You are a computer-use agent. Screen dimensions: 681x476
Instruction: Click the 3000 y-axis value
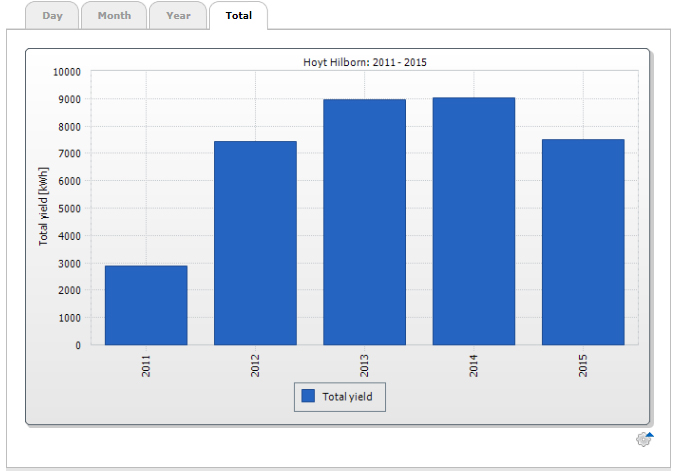(x=69, y=264)
